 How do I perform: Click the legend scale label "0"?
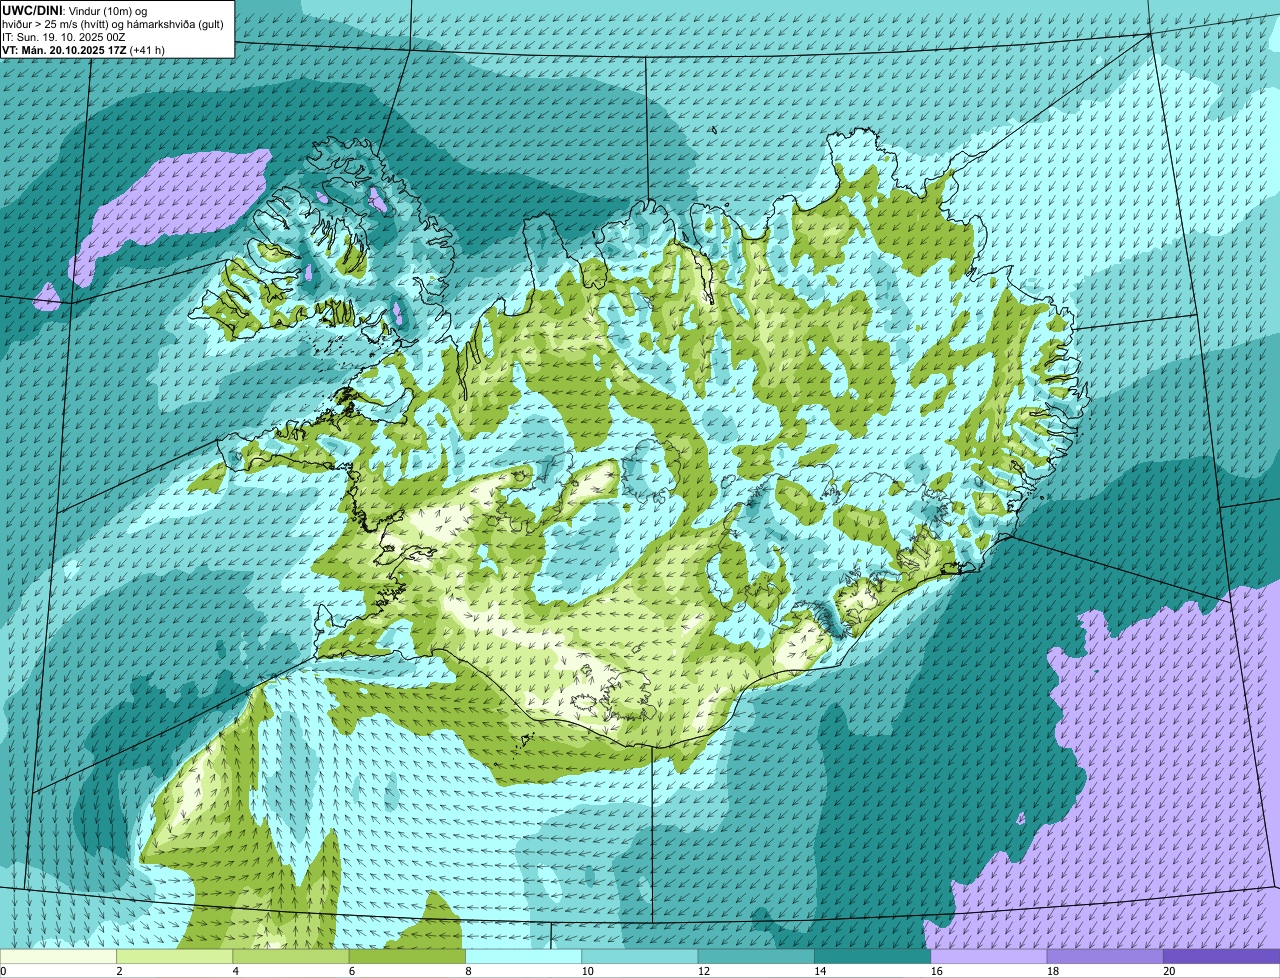point(3,971)
